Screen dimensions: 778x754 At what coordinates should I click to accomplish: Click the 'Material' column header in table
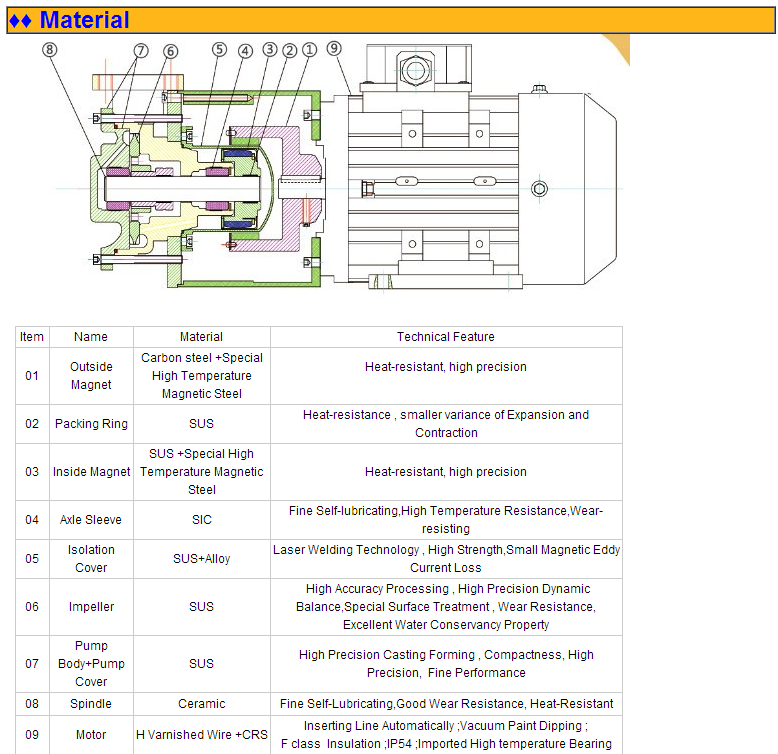pos(201,337)
